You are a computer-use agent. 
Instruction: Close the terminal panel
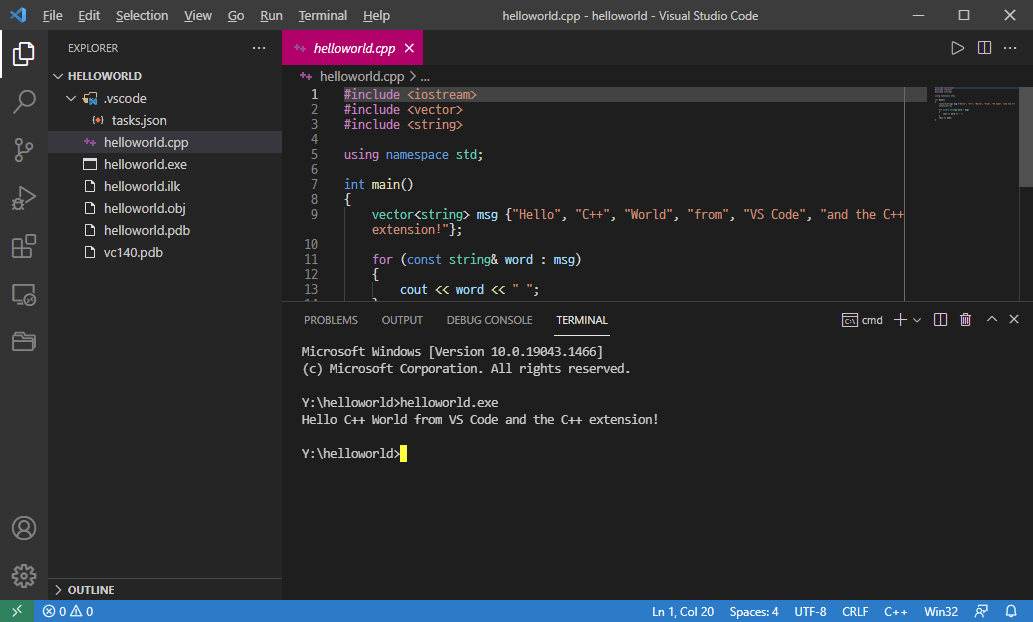[x=1014, y=320]
